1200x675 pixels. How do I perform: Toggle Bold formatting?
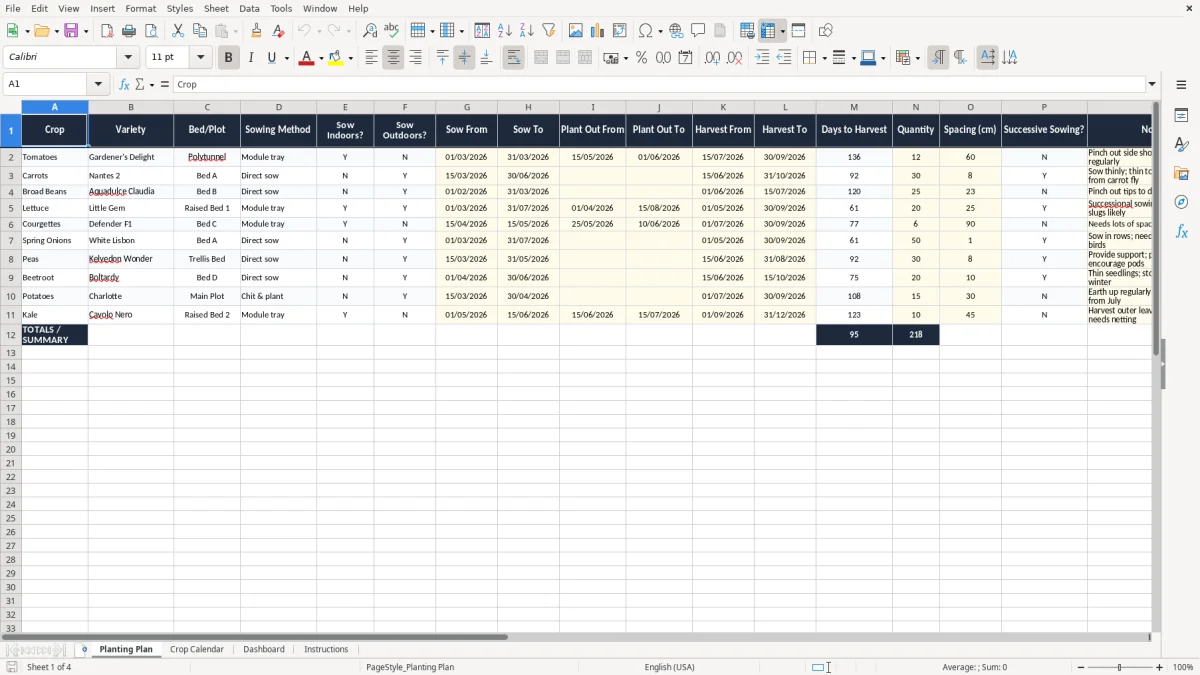[228, 58]
